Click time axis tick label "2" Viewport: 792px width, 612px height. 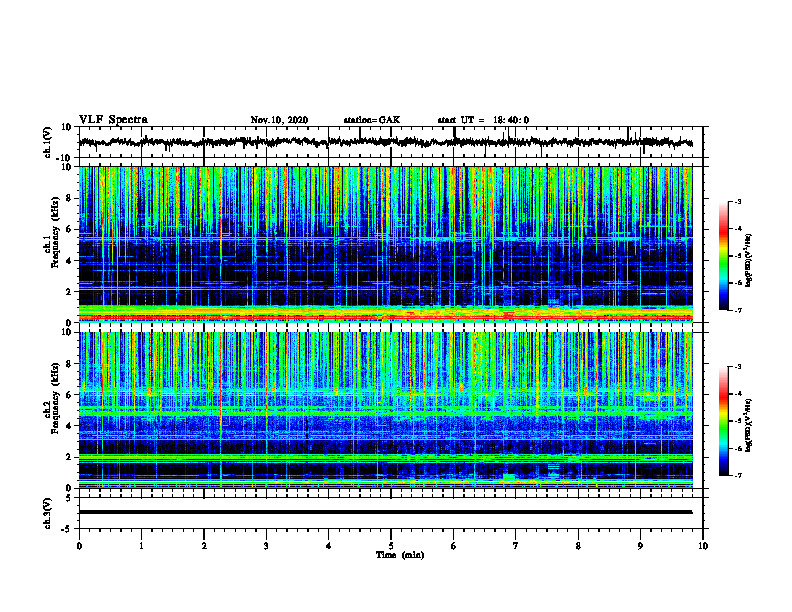pyautogui.click(x=204, y=546)
